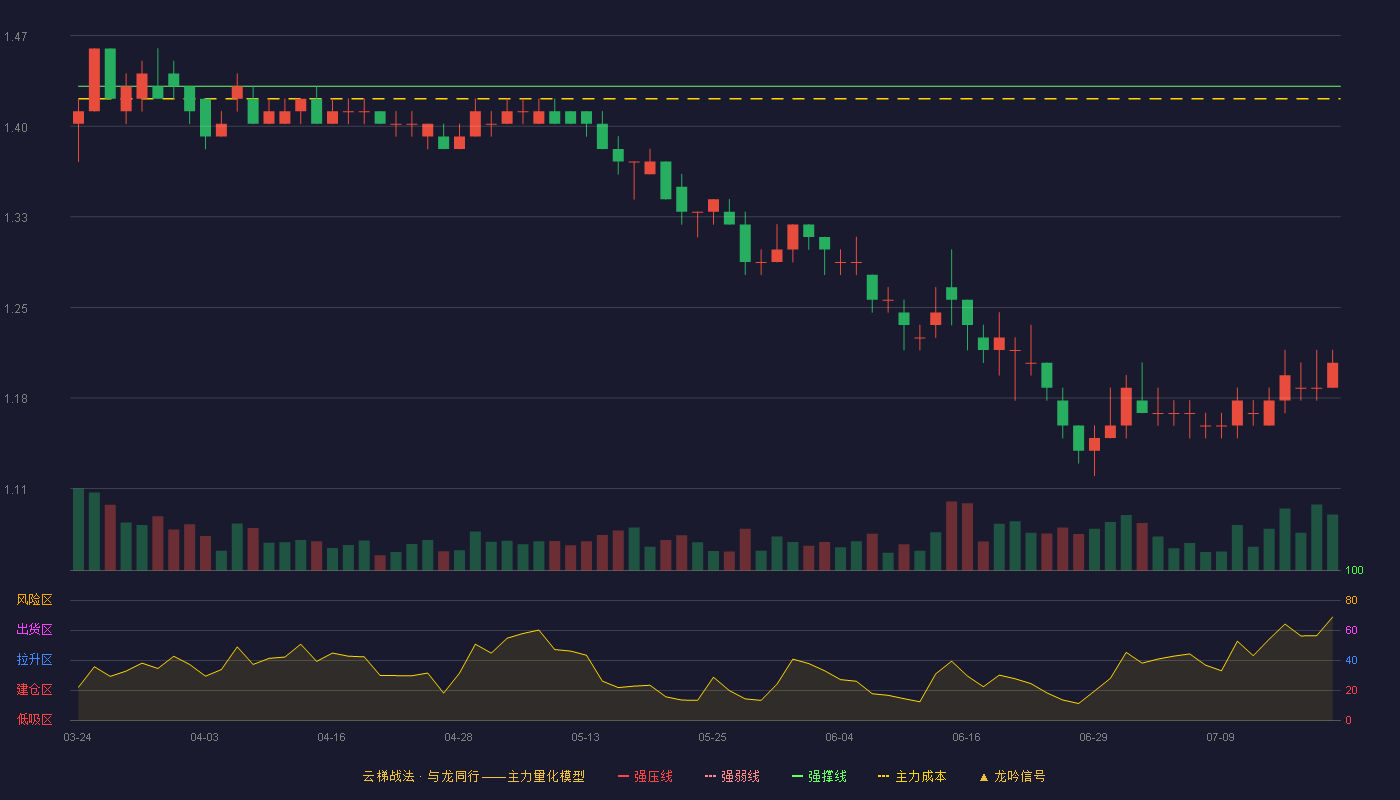Click the green line icon of 强撑线
This screenshot has width=1400, height=800.
point(797,776)
